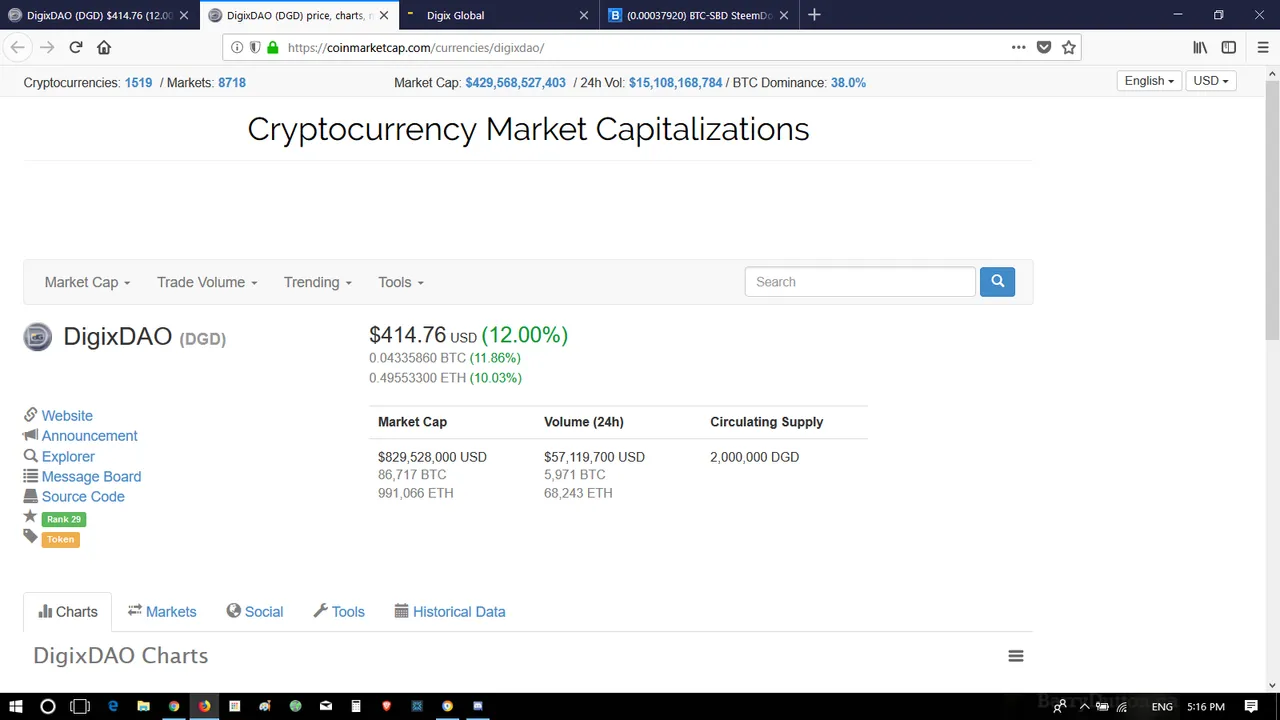Click Cryptocurrency Market Capitalizations heading
The width and height of the screenshot is (1280, 720).
528,129
